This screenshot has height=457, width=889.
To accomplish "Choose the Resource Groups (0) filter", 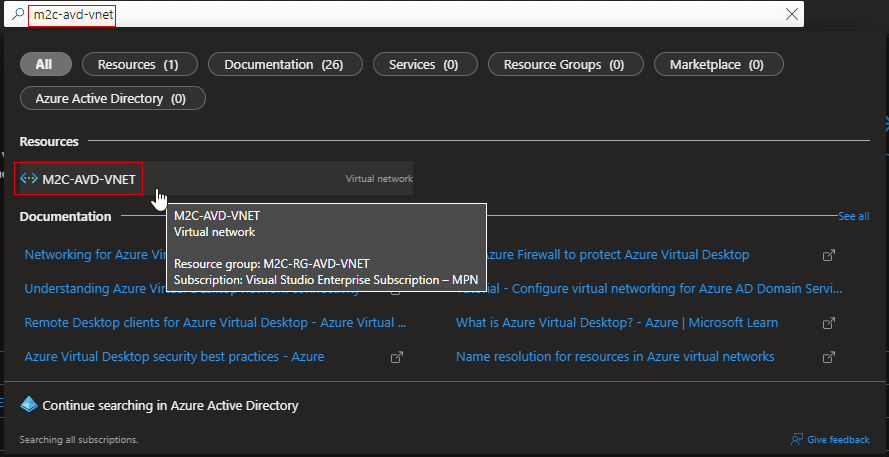I will pos(563,64).
